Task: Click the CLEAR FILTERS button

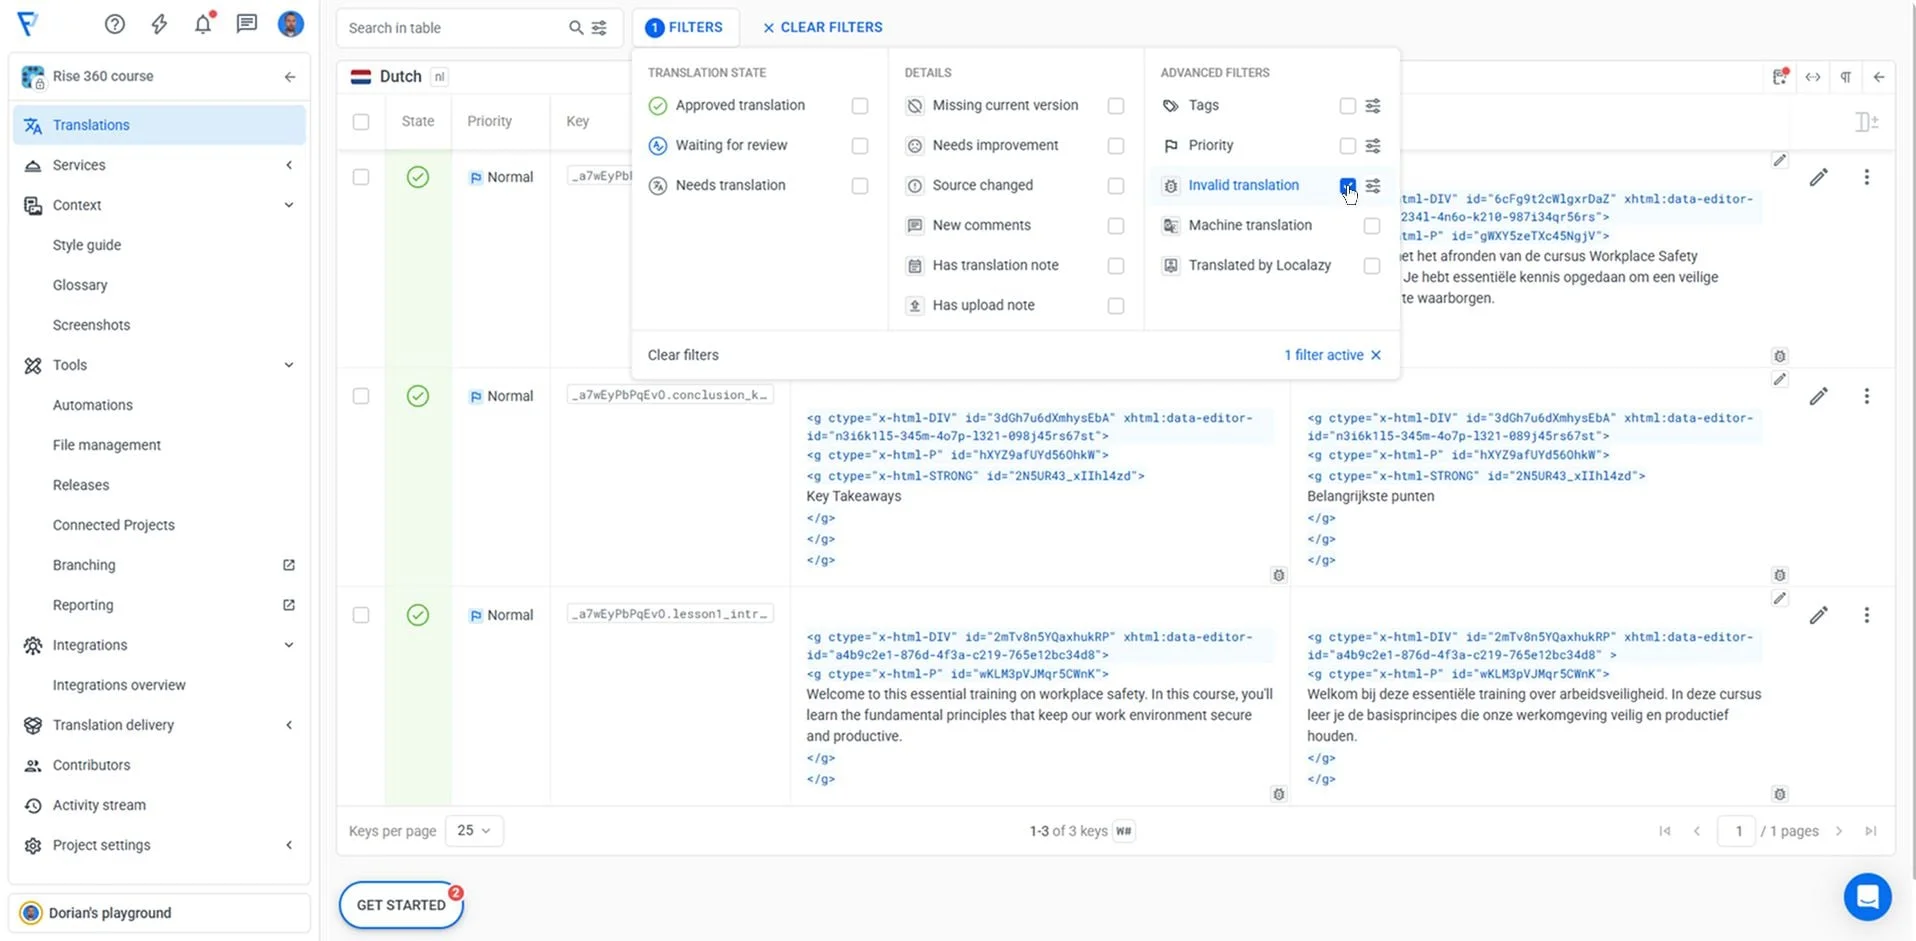Action: 822,27
